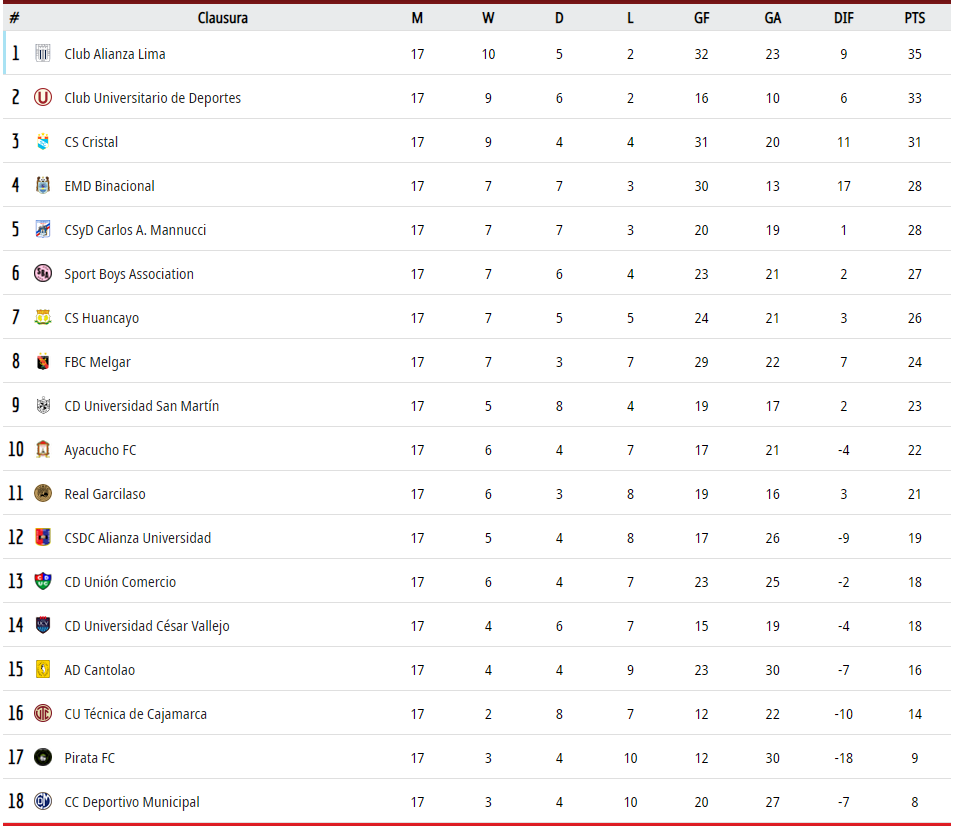This screenshot has height=826, width=953.
Task: Click the CS Cristal team badge
Action: (x=43, y=142)
